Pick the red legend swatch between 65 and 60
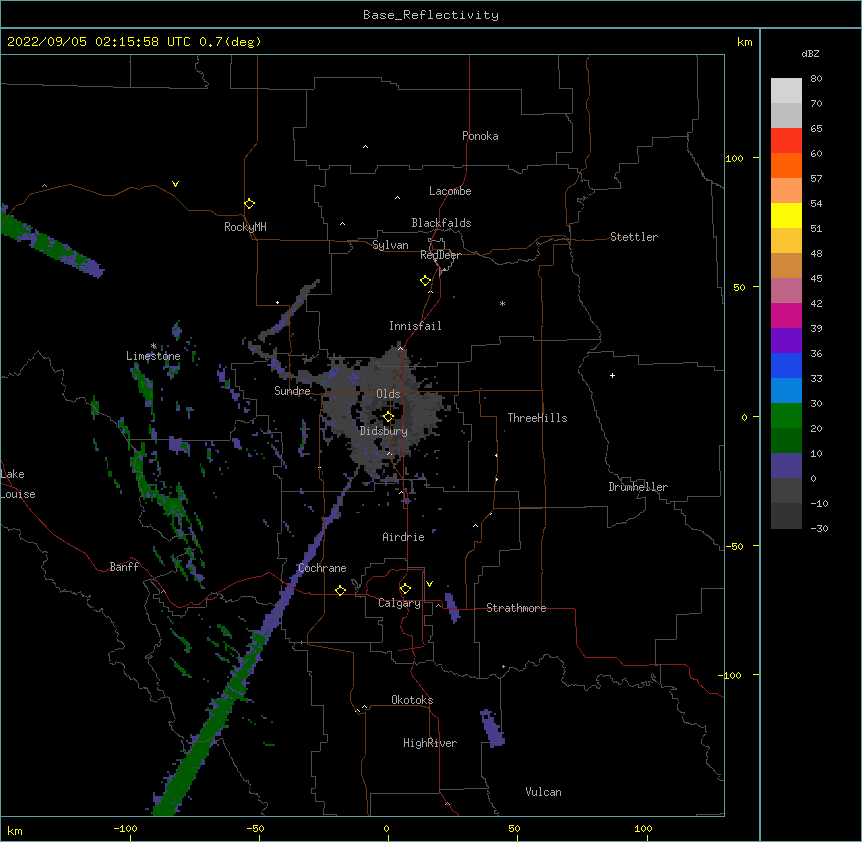Screen dimensions: 862x842 coord(786,140)
